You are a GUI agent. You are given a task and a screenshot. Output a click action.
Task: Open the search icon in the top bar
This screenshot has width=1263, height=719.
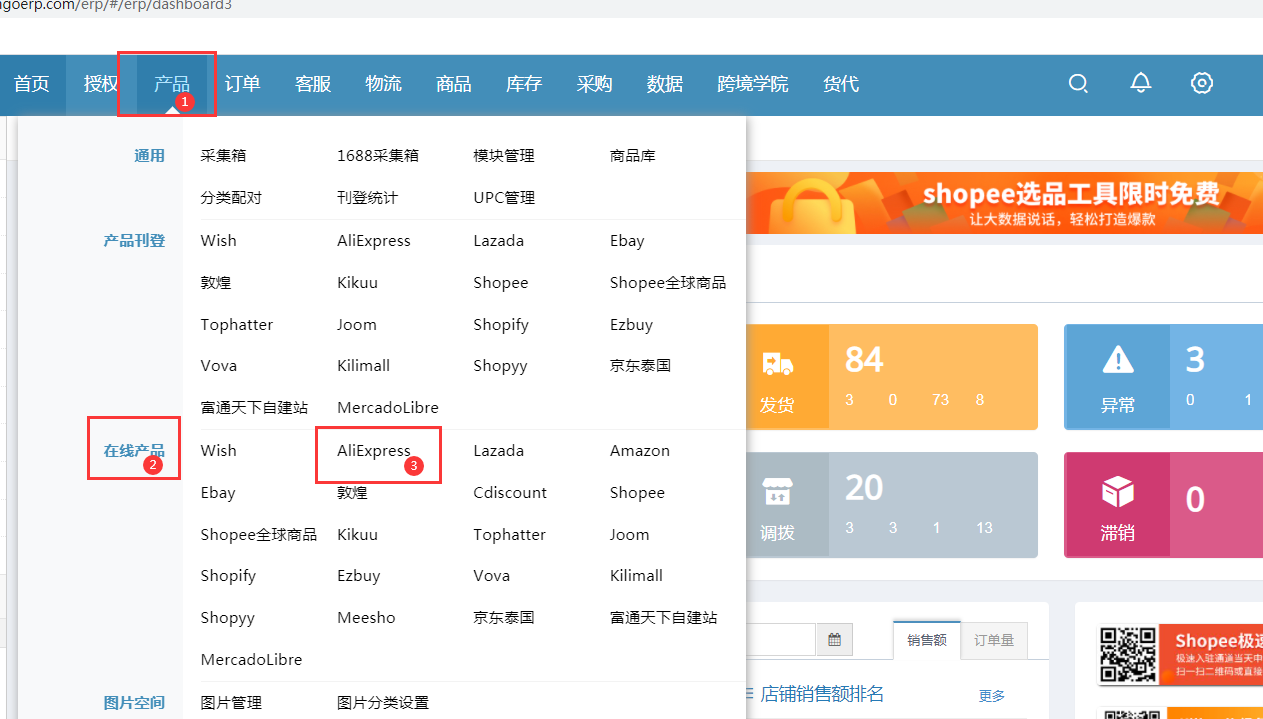1078,84
